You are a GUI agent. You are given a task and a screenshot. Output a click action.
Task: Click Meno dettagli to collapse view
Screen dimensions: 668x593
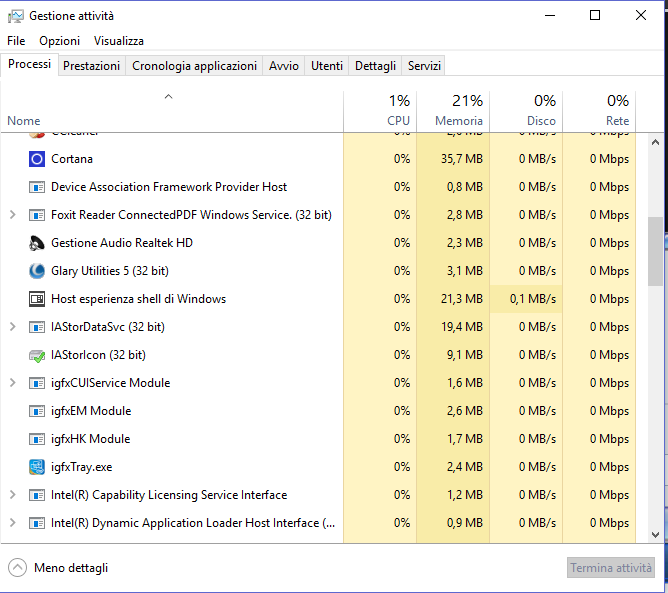click(x=71, y=568)
